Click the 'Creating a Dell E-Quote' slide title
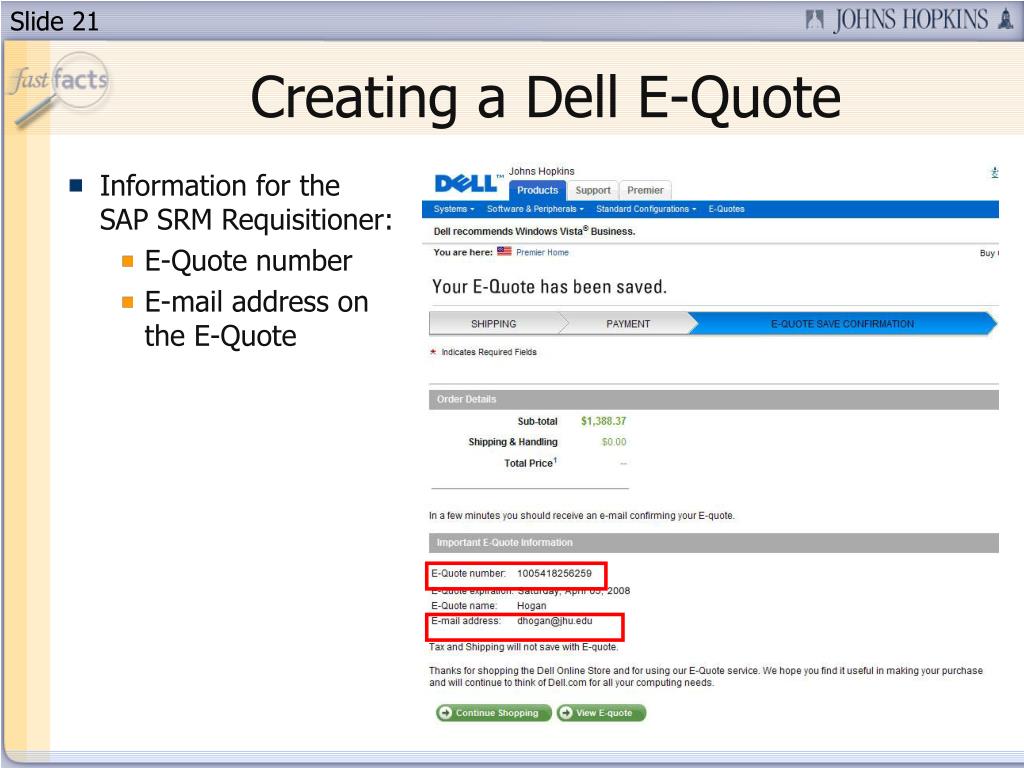 (x=545, y=97)
